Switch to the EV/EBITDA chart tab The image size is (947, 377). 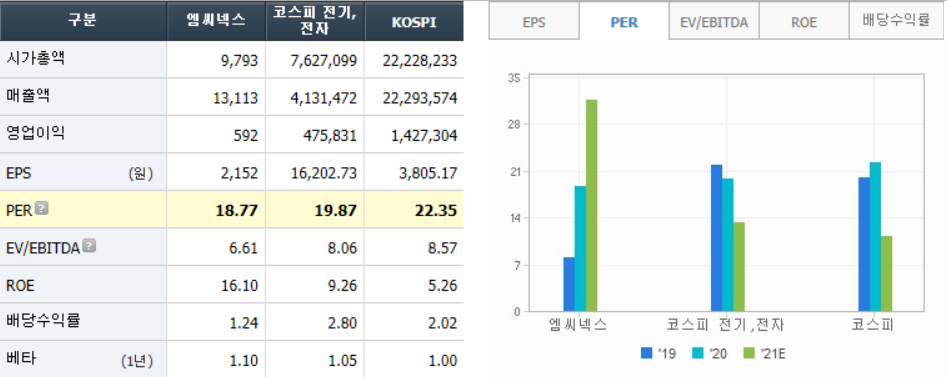point(714,22)
